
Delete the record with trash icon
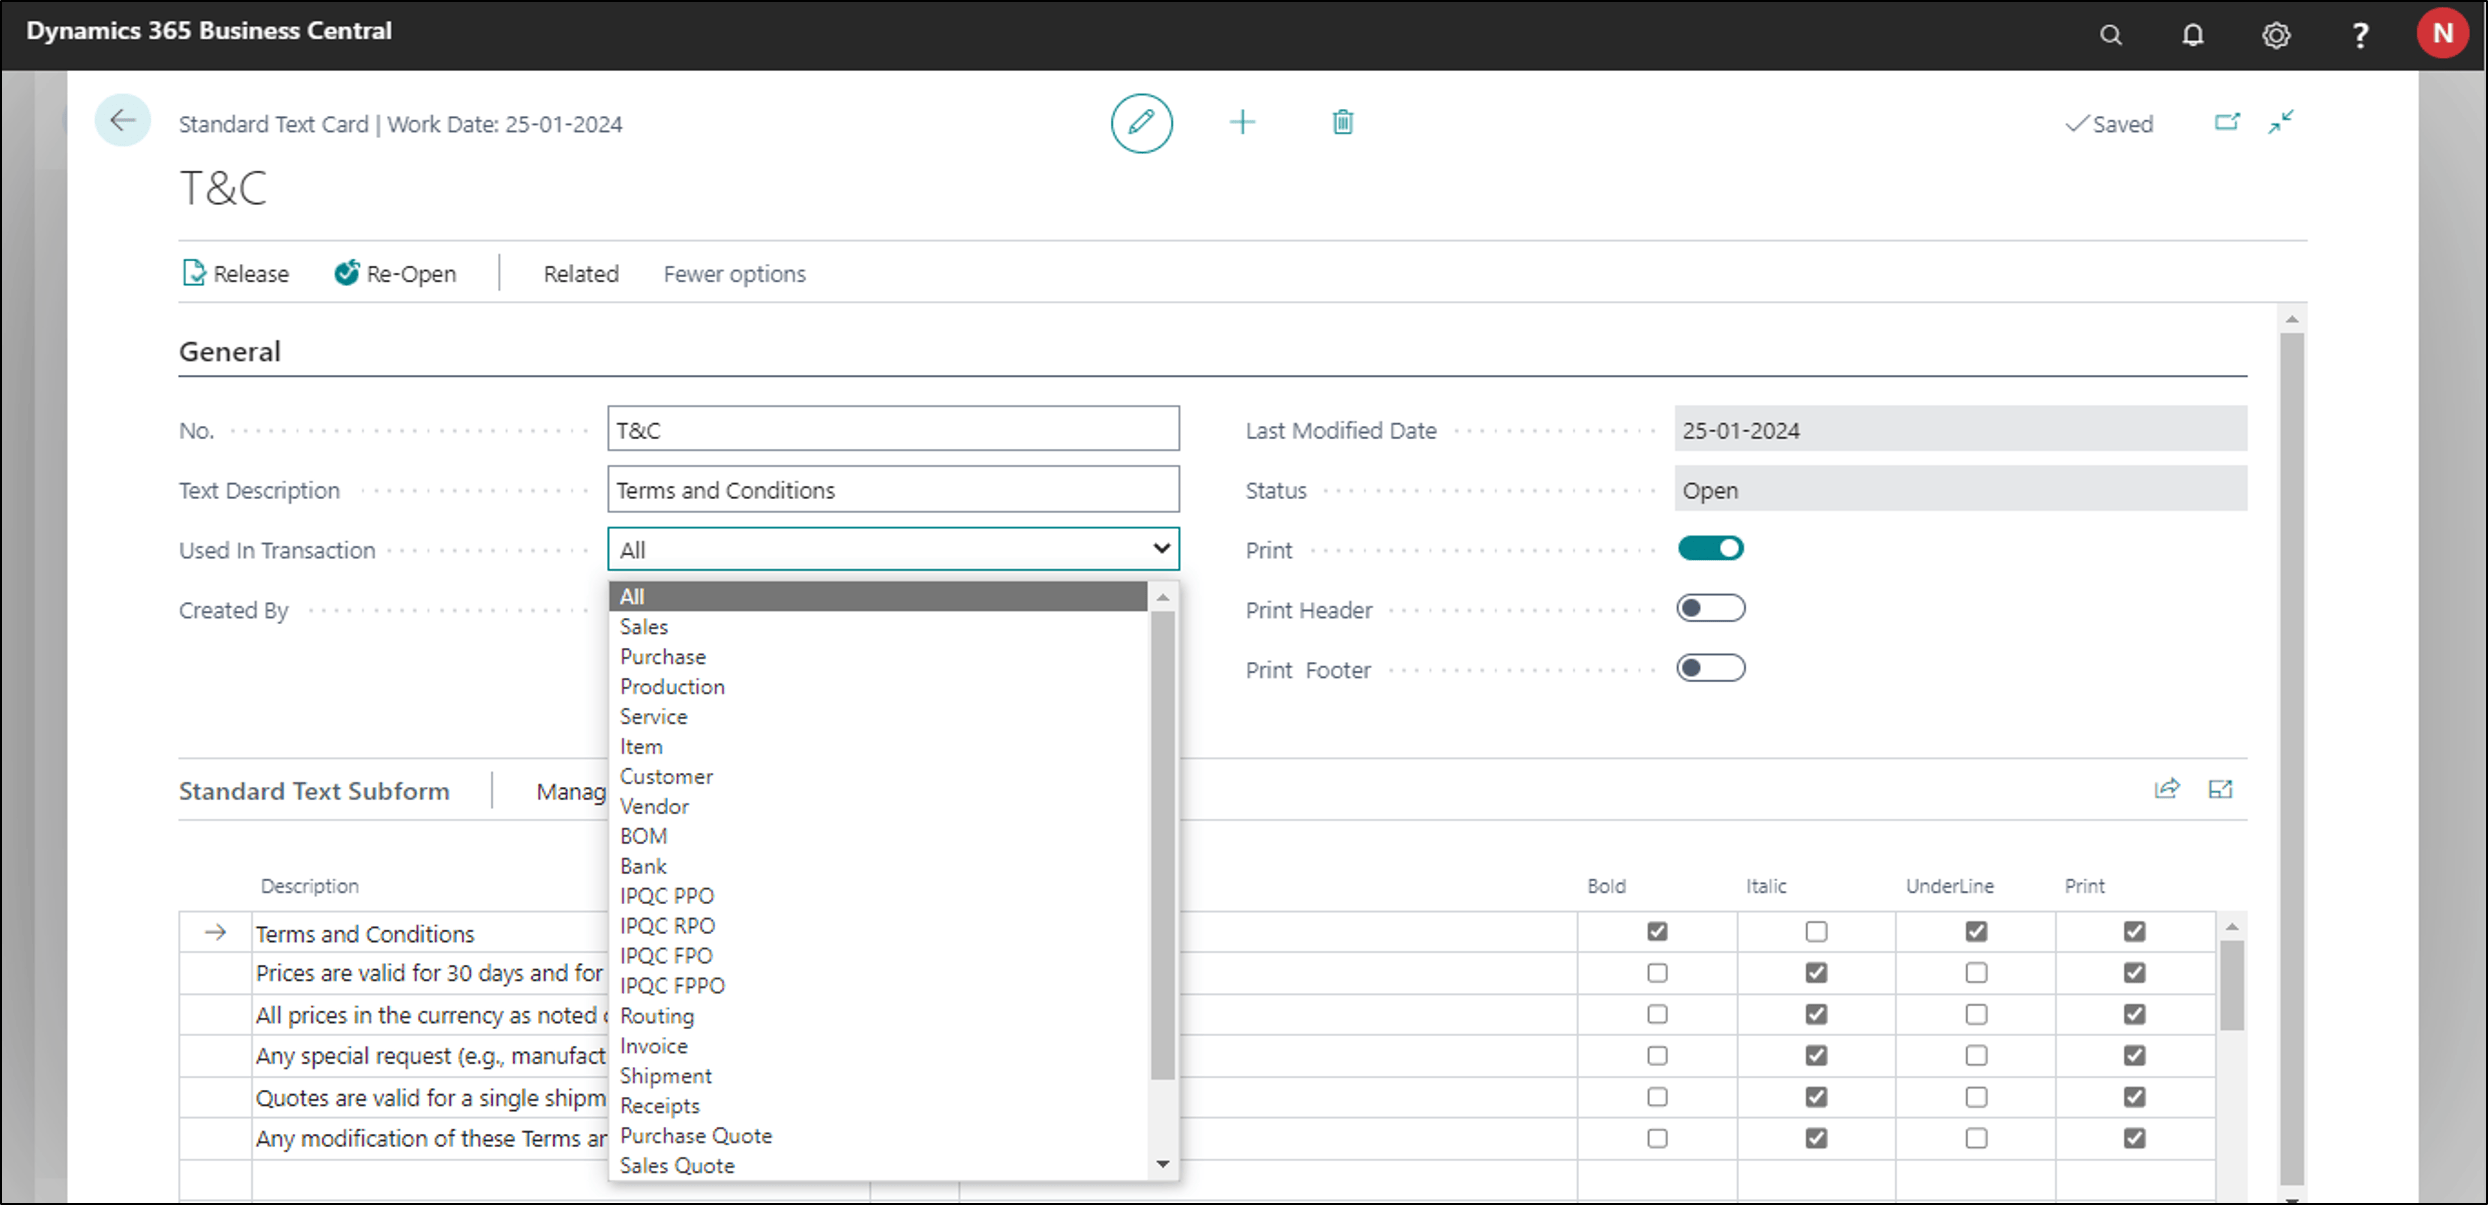click(x=1342, y=122)
